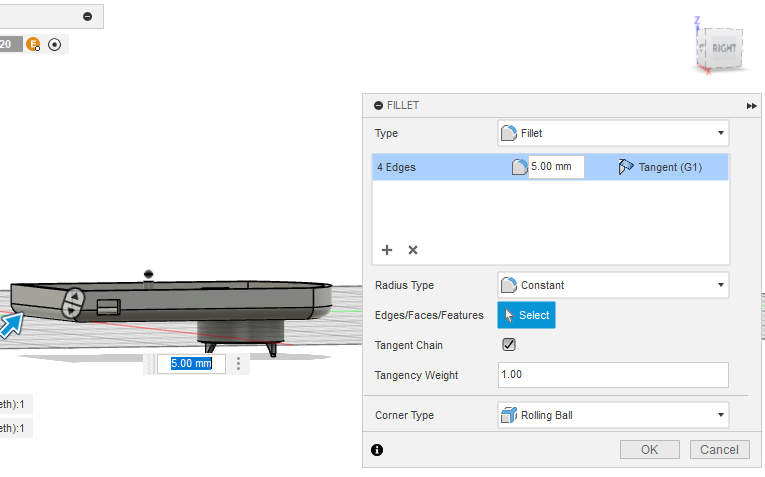Select the 4 Edges row

[x=550, y=167]
